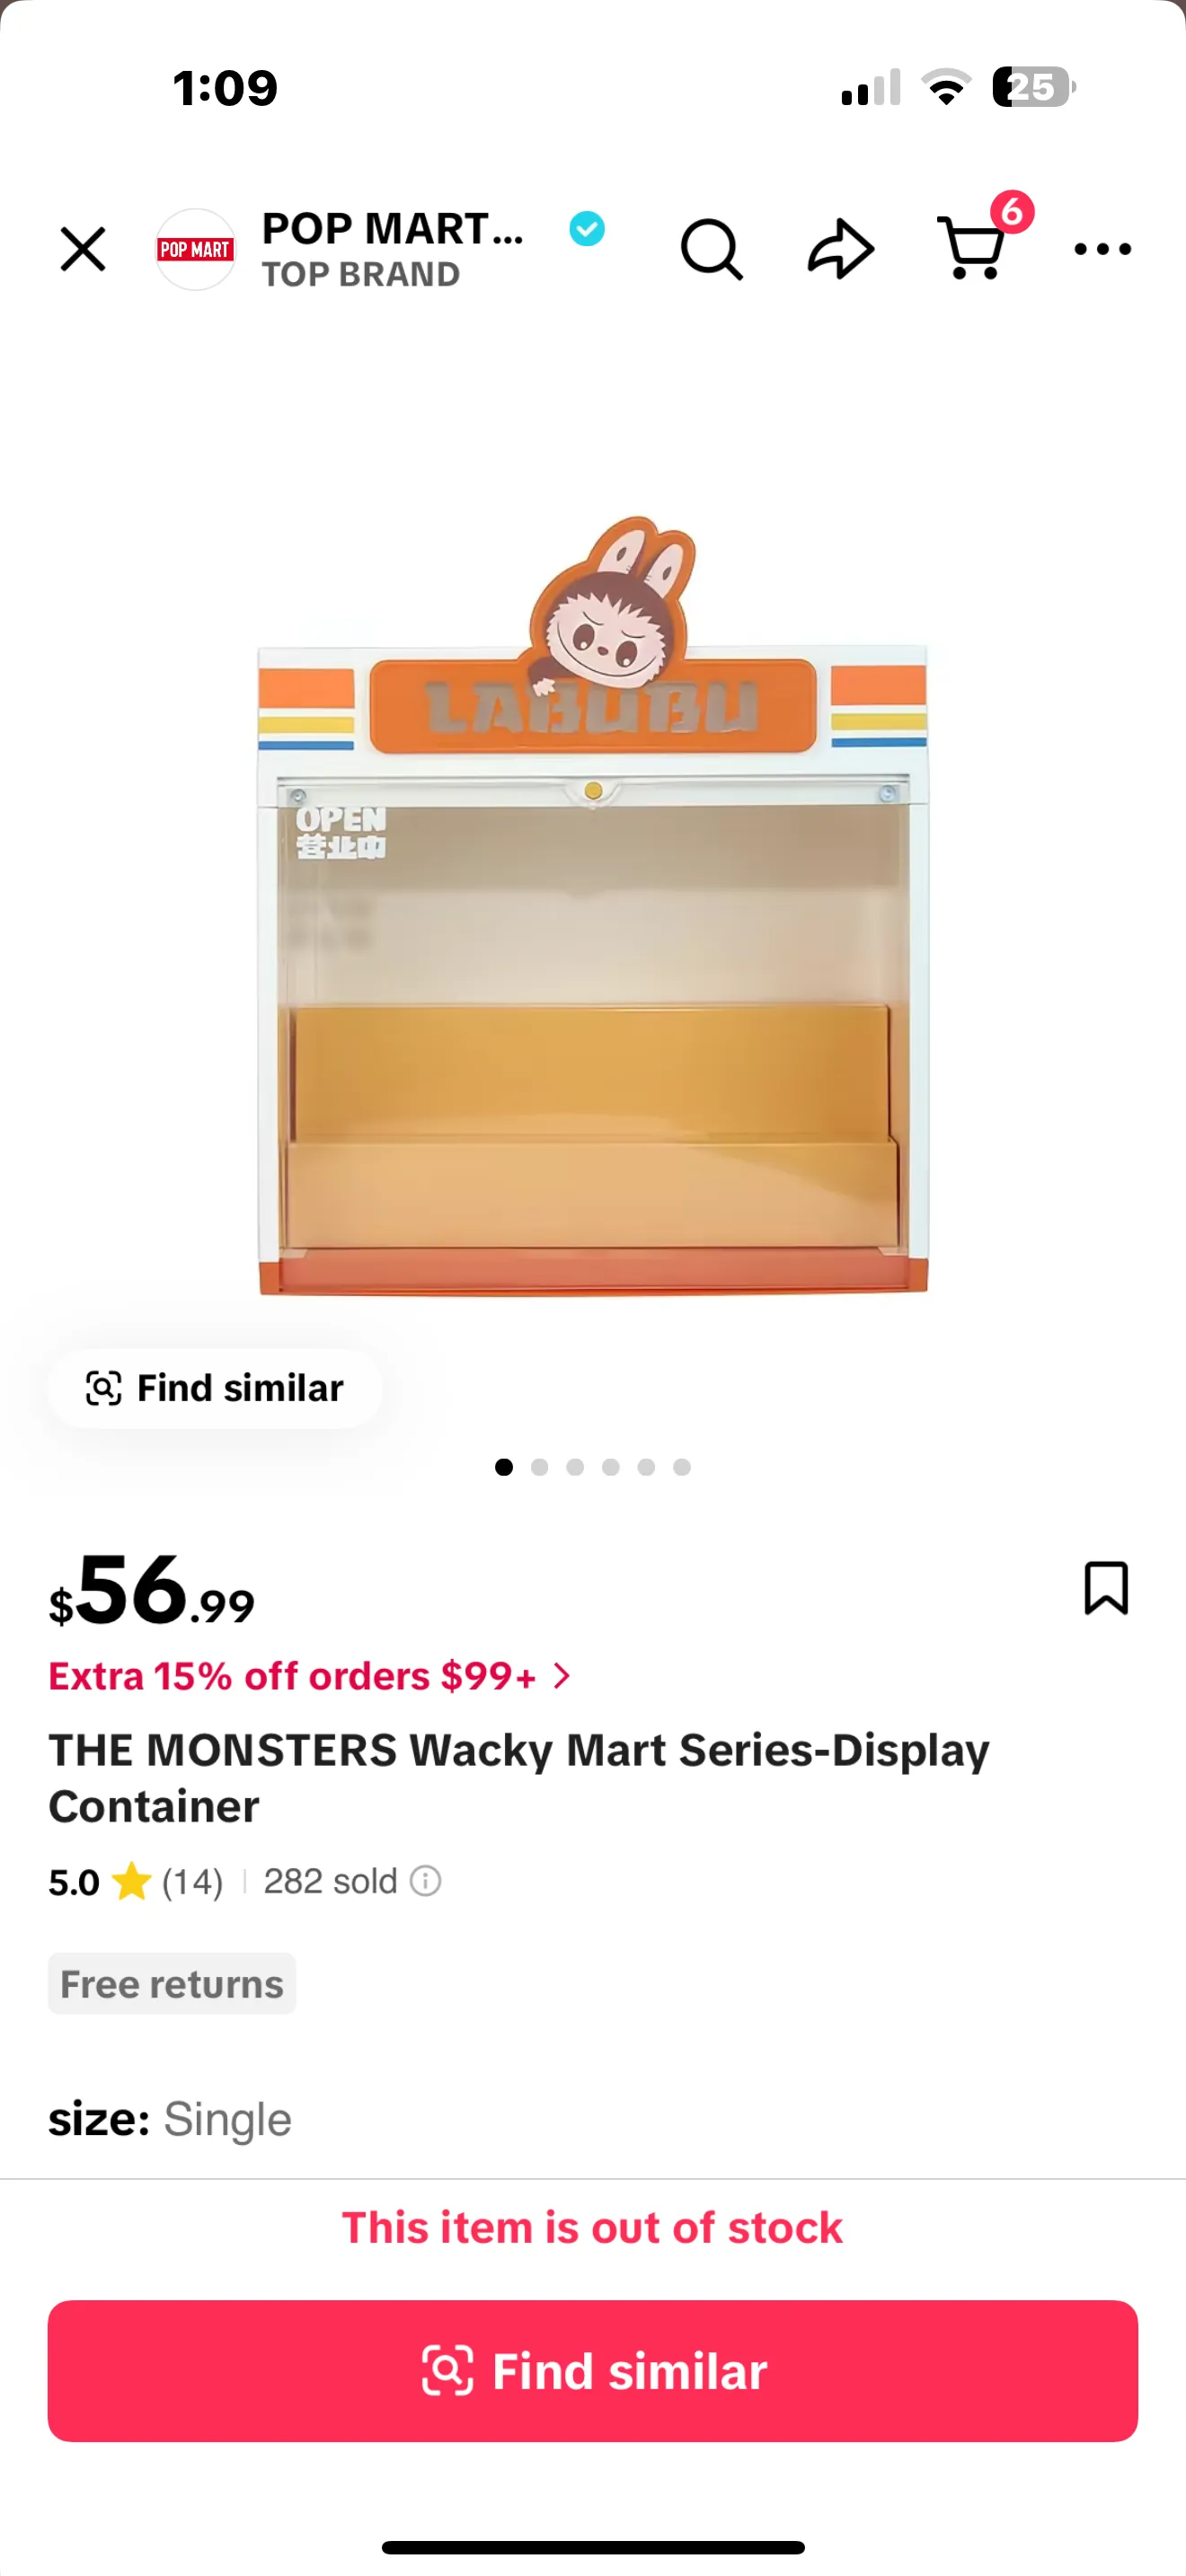Screen dimensions: 1186x2576
Task: Tap the info icon beside 282 sold
Action: [x=426, y=1881]
